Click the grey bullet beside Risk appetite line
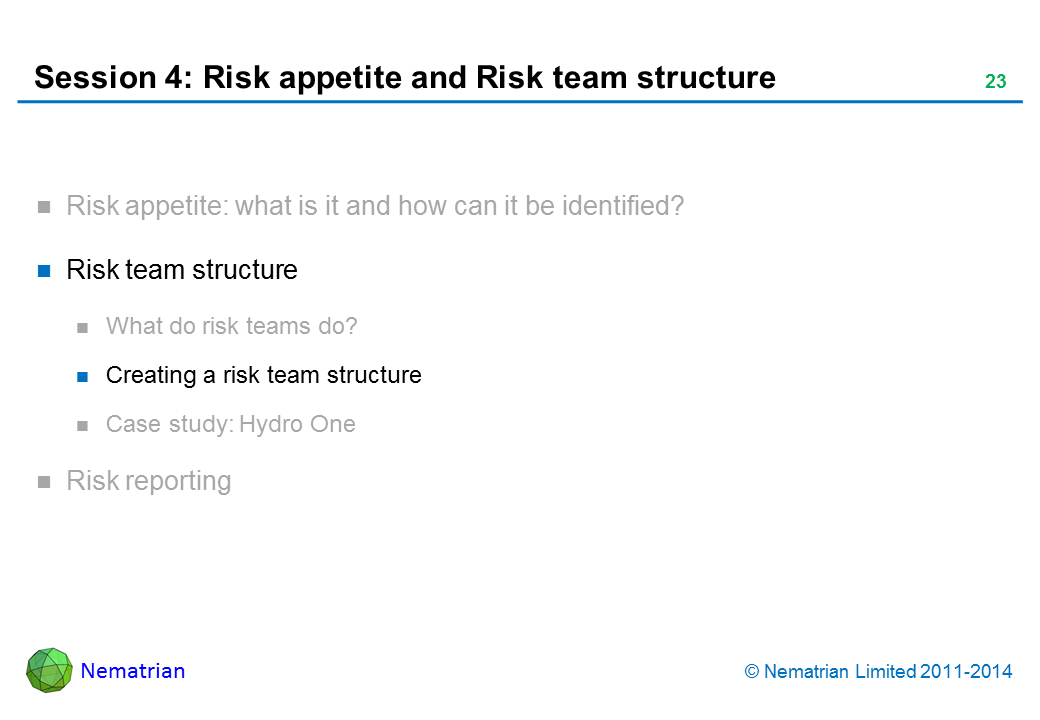Screen dimensions: 1040x720 pyautogui.click(x=44, y=208)
